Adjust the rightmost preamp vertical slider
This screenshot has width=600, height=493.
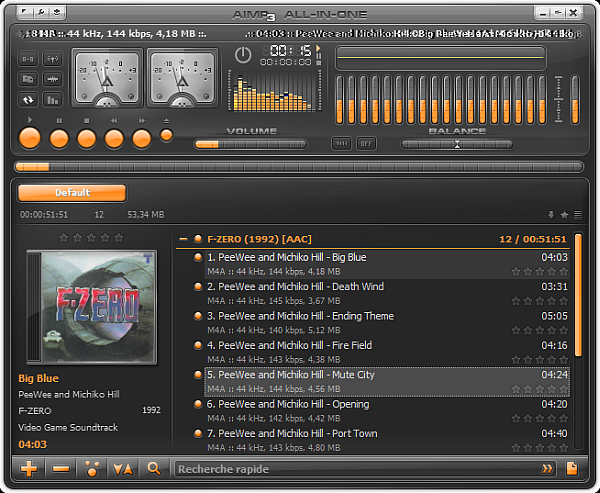click(575, 100)
